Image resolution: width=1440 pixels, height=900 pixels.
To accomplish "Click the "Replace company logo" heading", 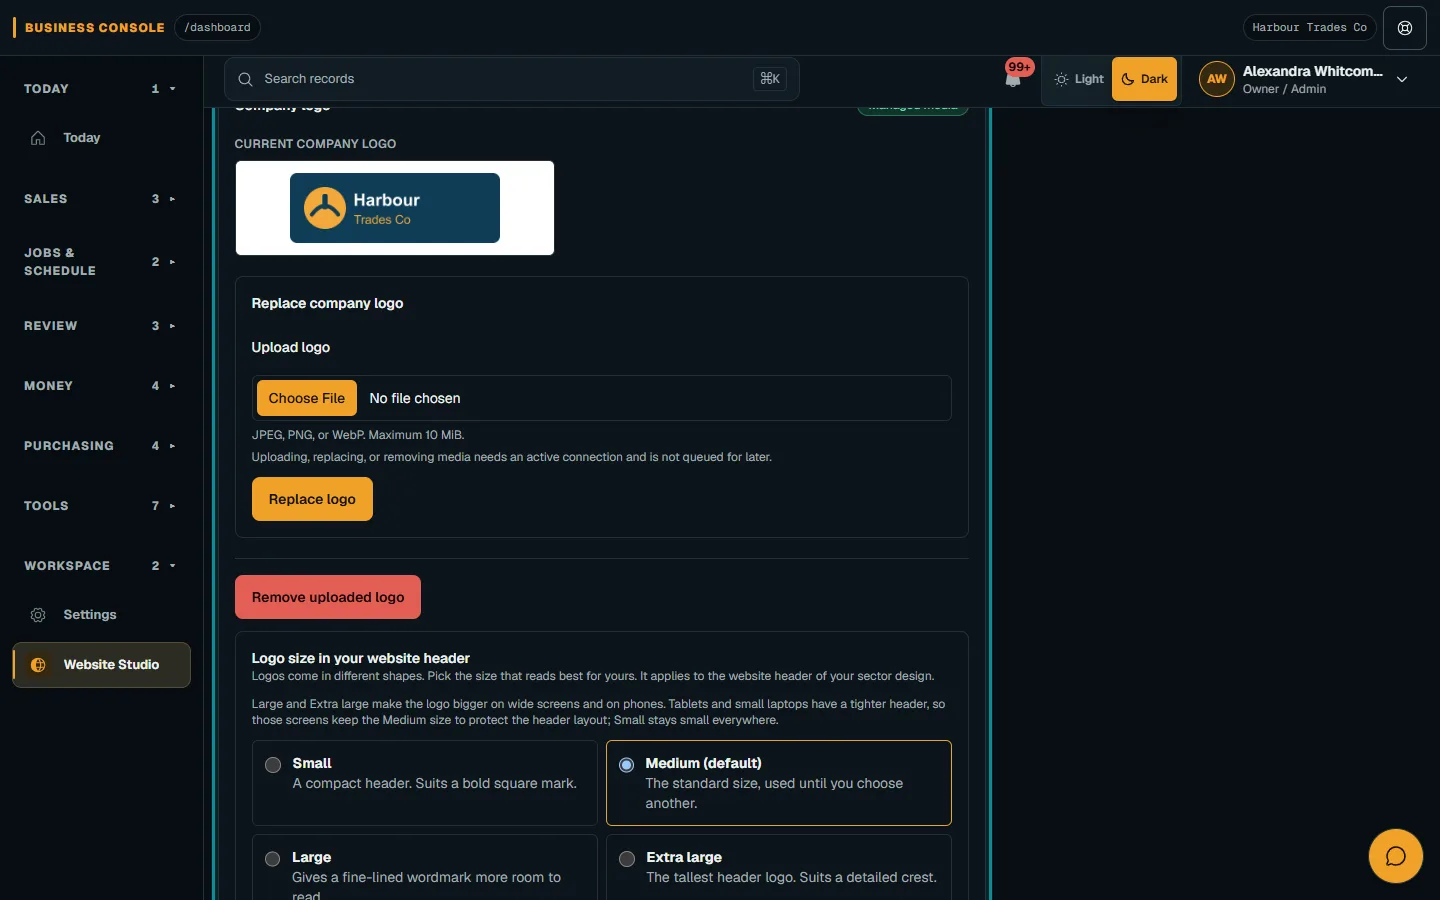I will [x=327, y=303].
